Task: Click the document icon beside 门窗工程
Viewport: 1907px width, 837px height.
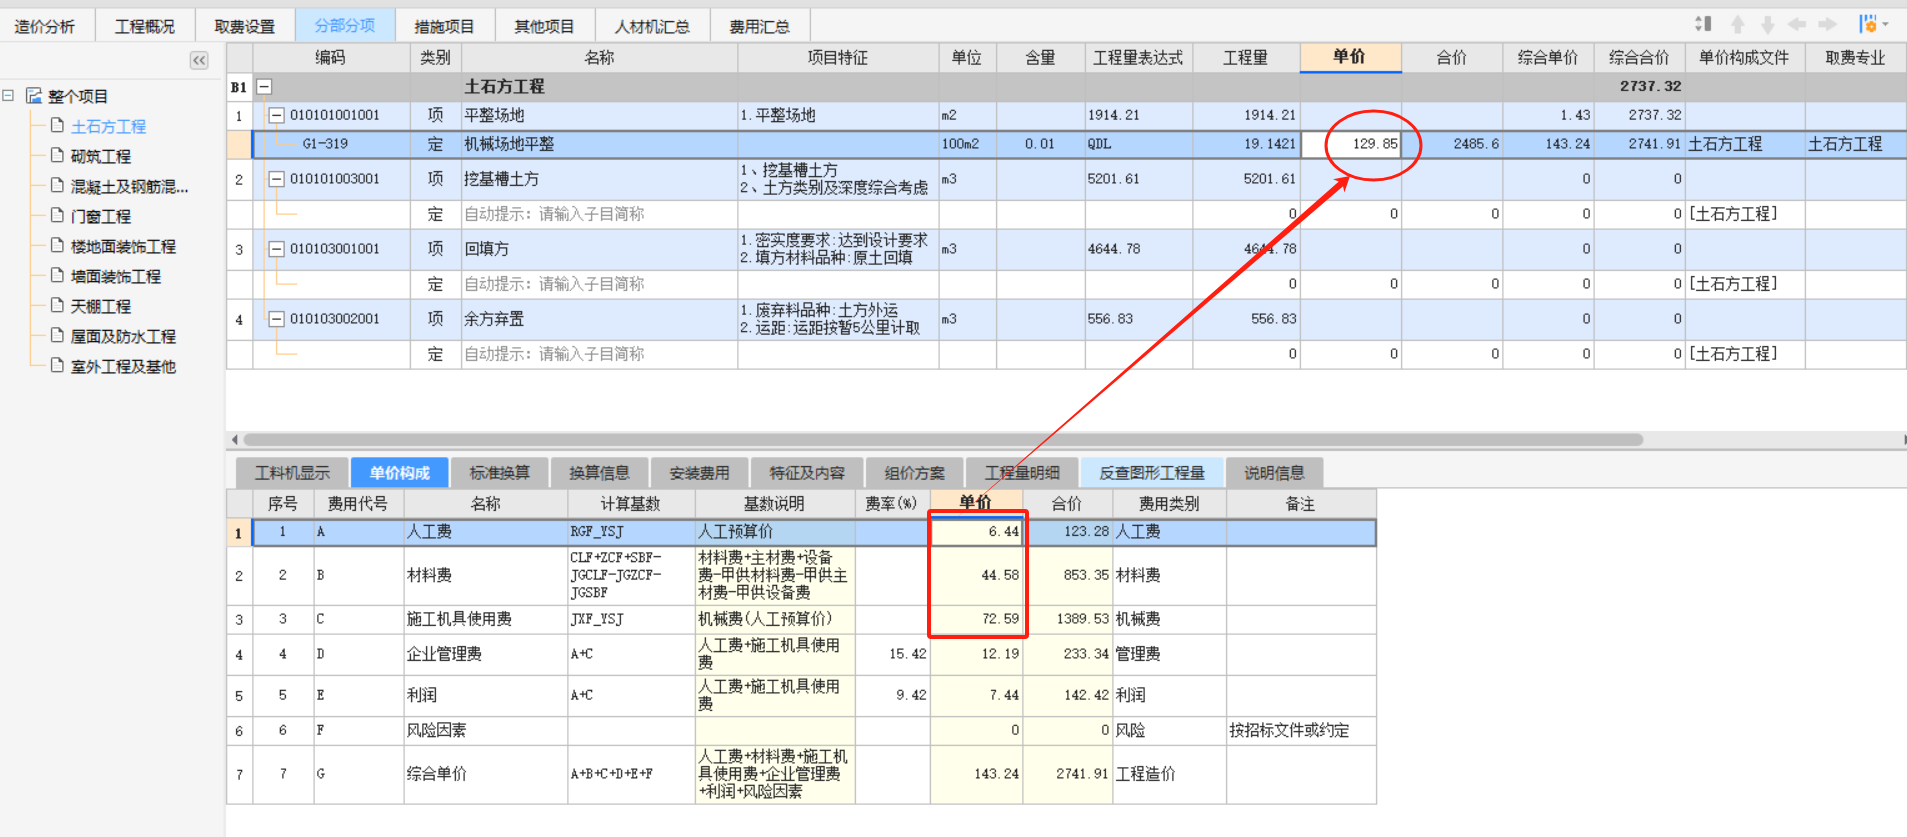Action: [58, 215]
